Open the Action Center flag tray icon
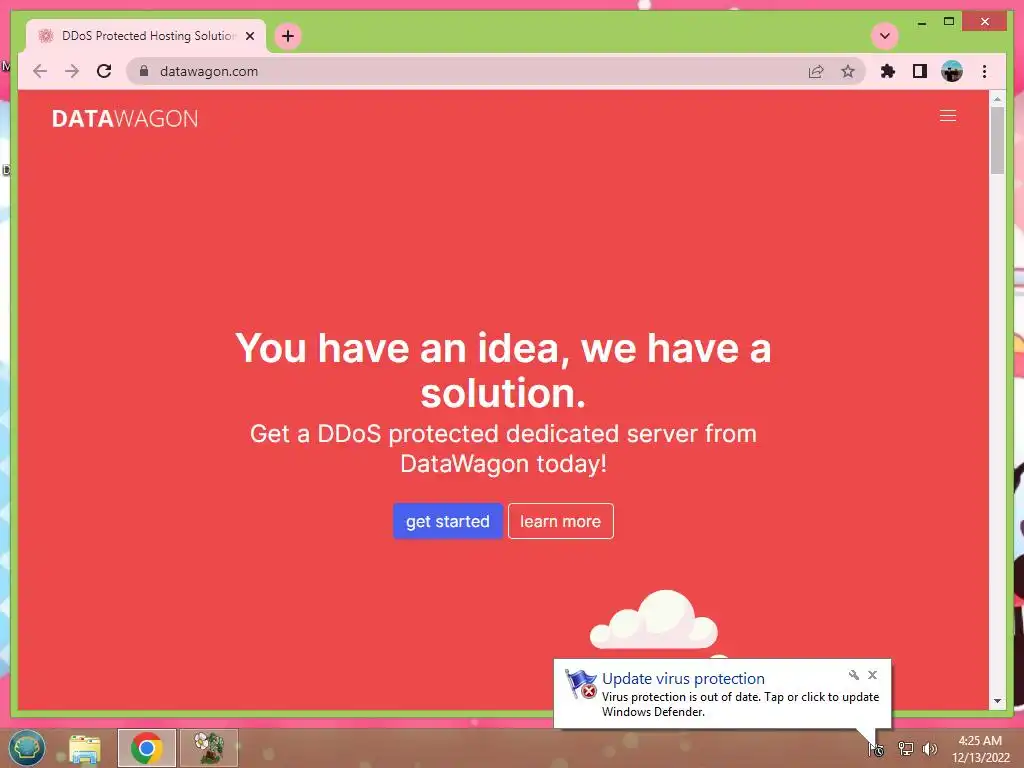Viewport: 1024px width, 768px height. pos(876,749)
